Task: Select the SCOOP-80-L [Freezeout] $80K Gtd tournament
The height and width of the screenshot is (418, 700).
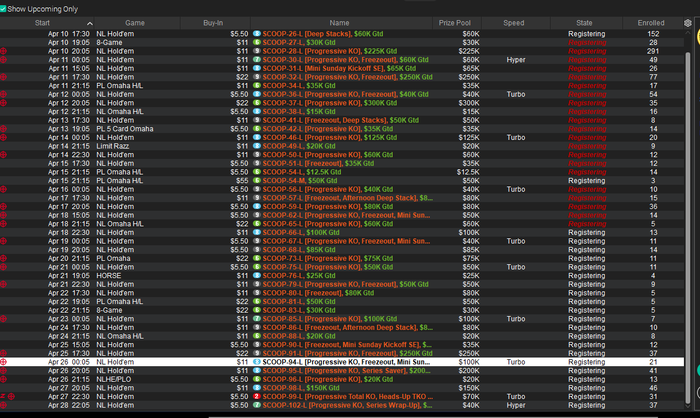Action: [342, 293]
